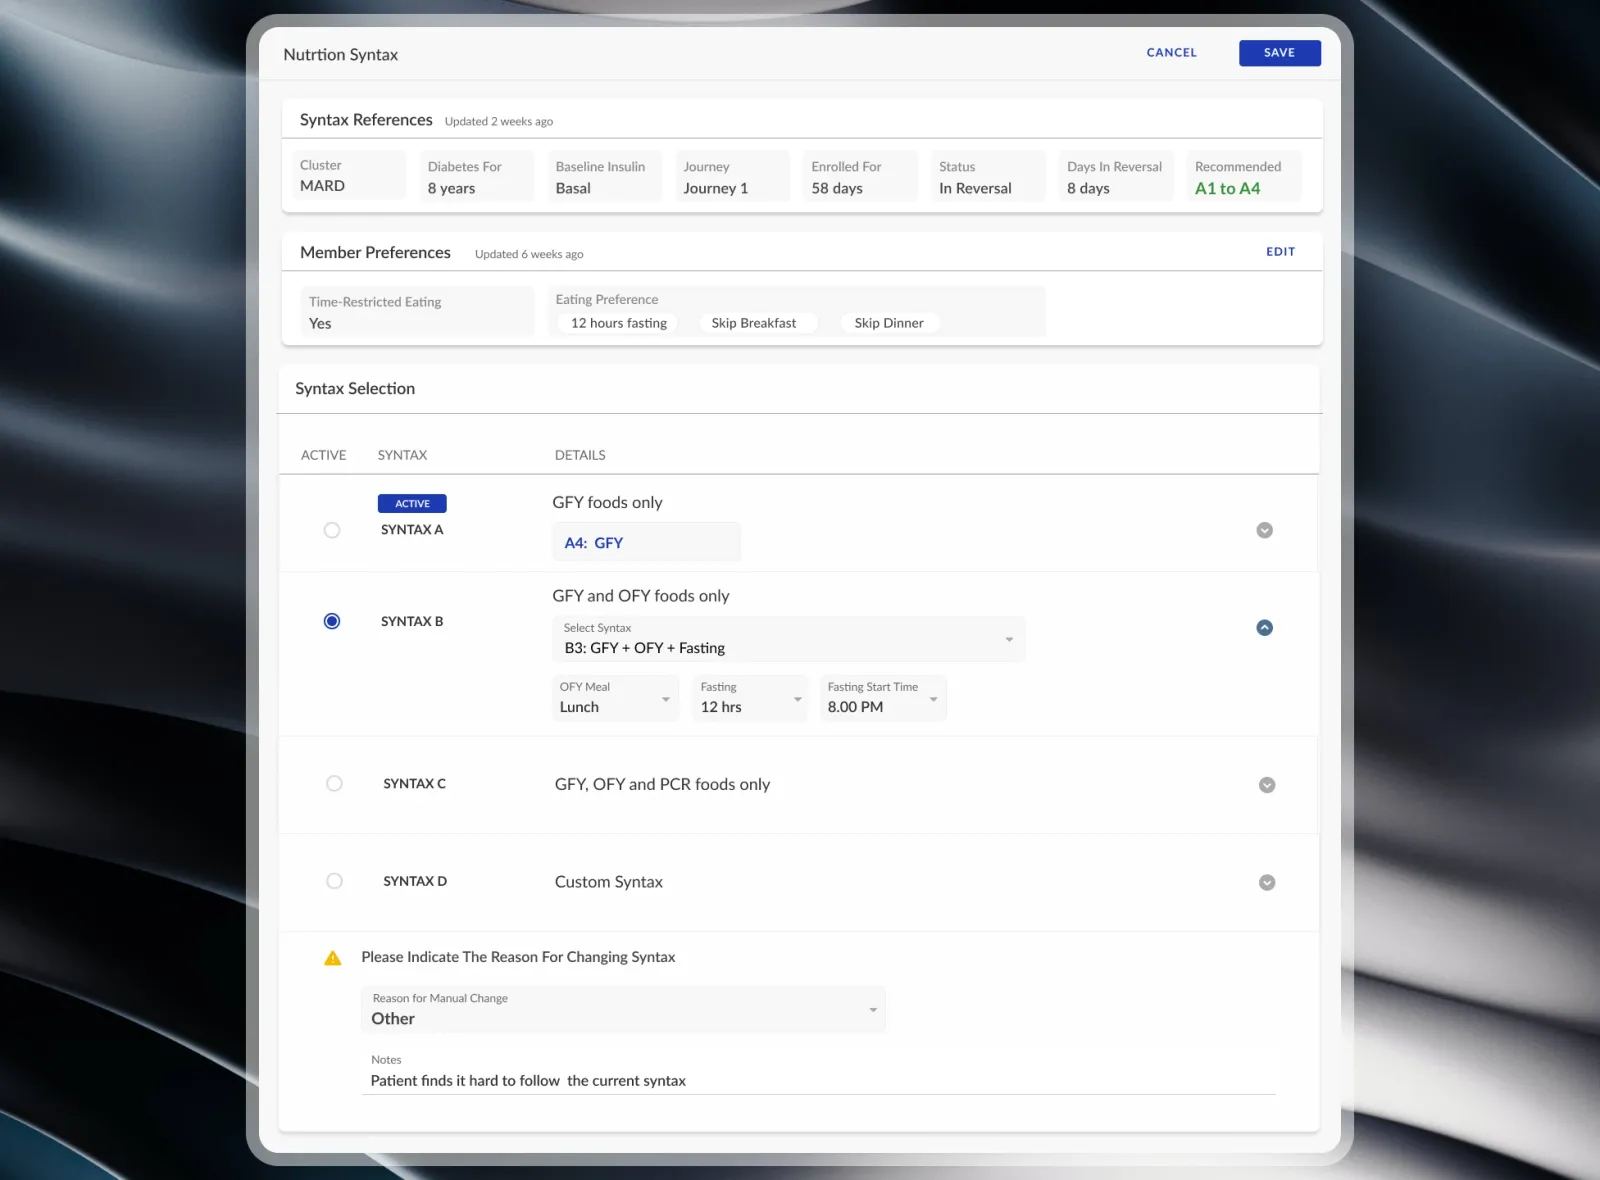Open Reason for Manual Change dropdown

[x=623, y=1009]
